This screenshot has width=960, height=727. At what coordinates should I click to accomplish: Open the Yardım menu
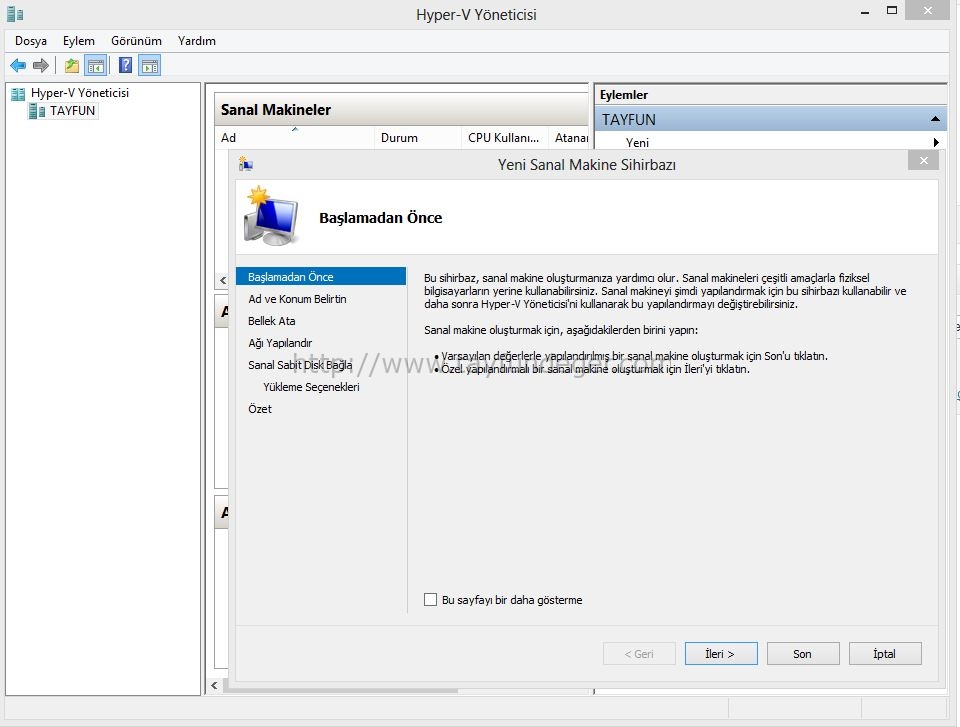[197, 40]
